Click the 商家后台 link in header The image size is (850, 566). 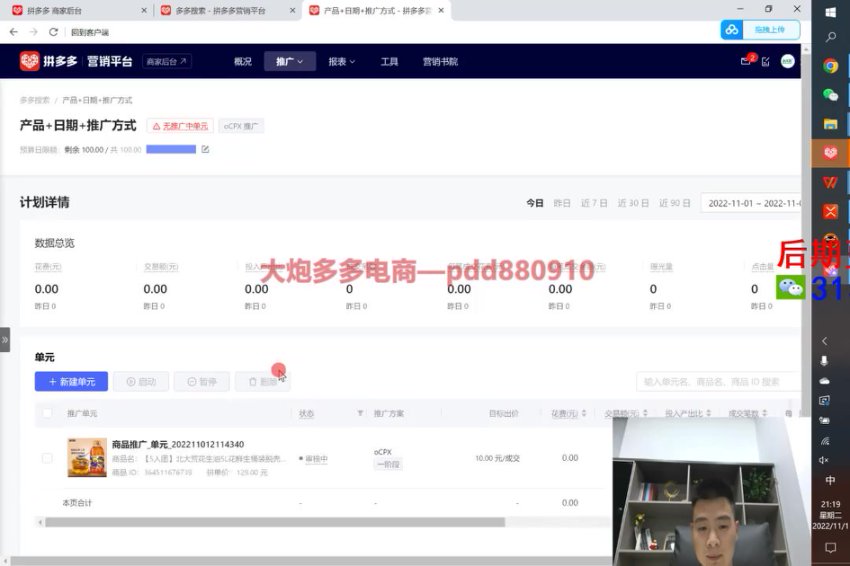[166, 61]
